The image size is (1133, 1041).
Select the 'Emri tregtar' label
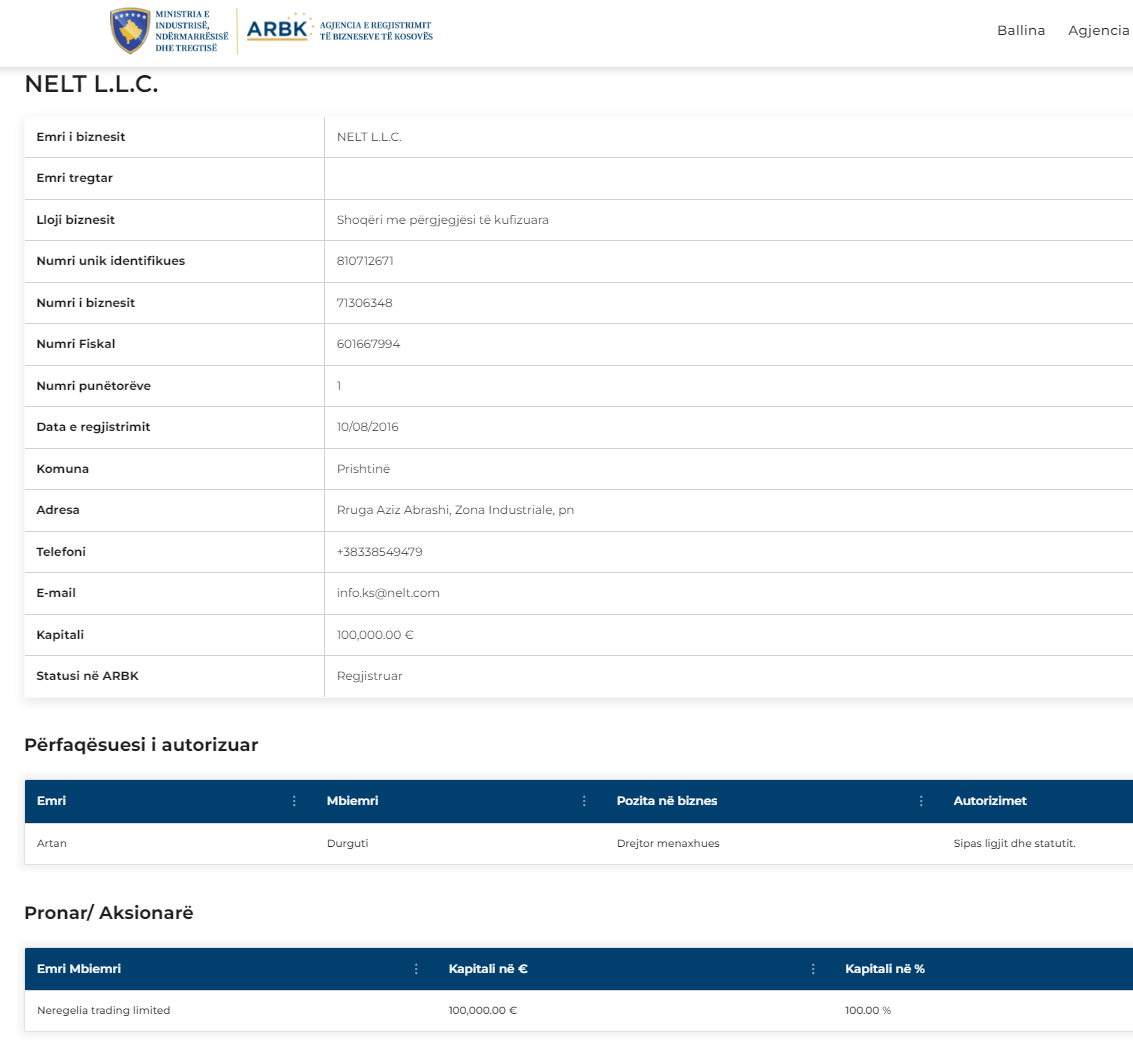coord(74,178)
